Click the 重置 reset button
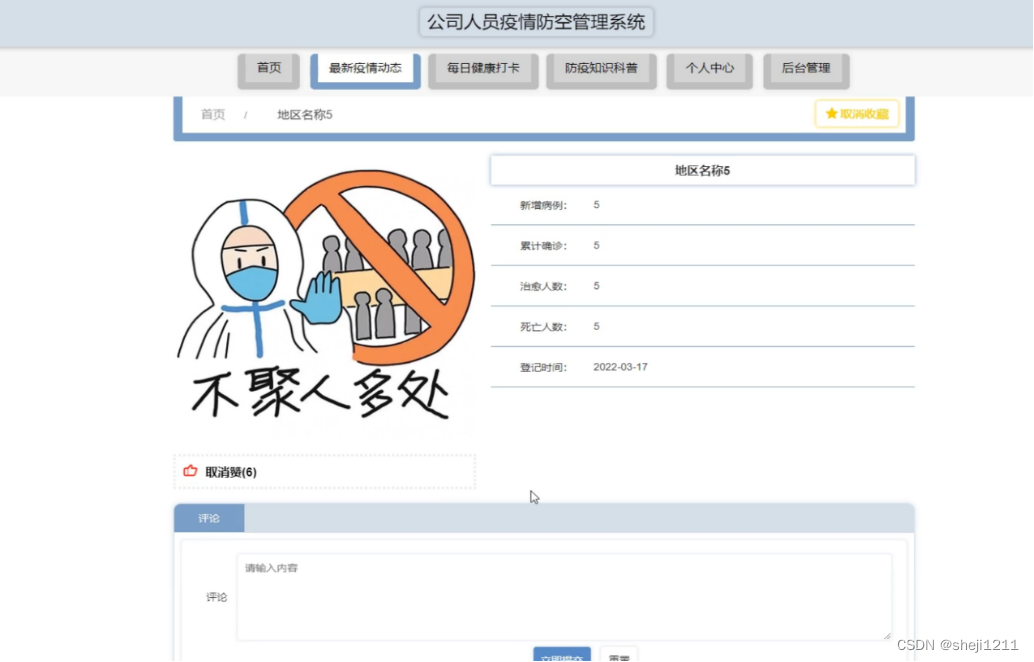The width and height of the screenshot is (1034, 662). (x=619, y=655)
